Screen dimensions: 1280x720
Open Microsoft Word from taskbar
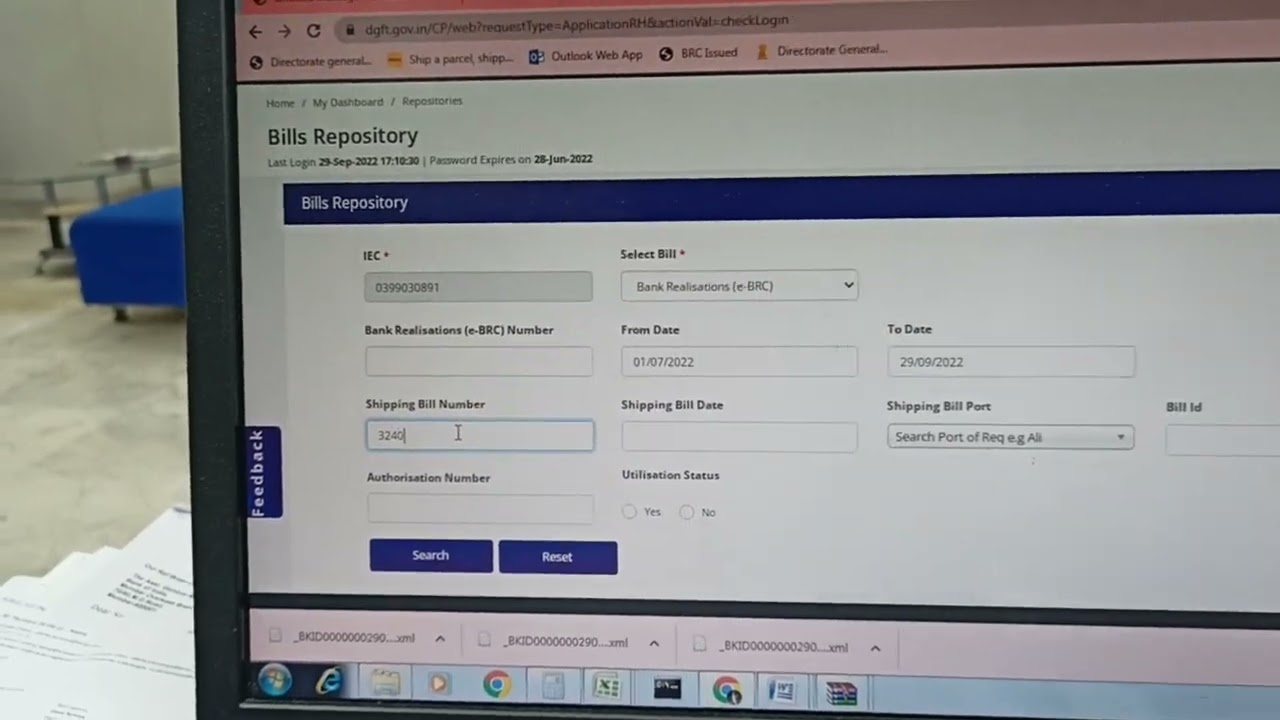click(x=783, y=692)
